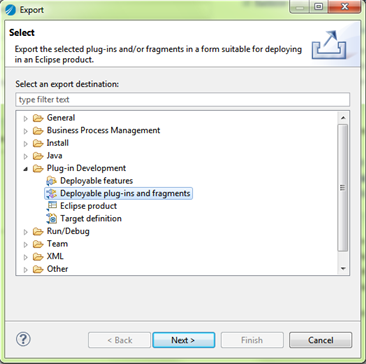
Task: Select the Java label
Action: [x=54, y=156]
